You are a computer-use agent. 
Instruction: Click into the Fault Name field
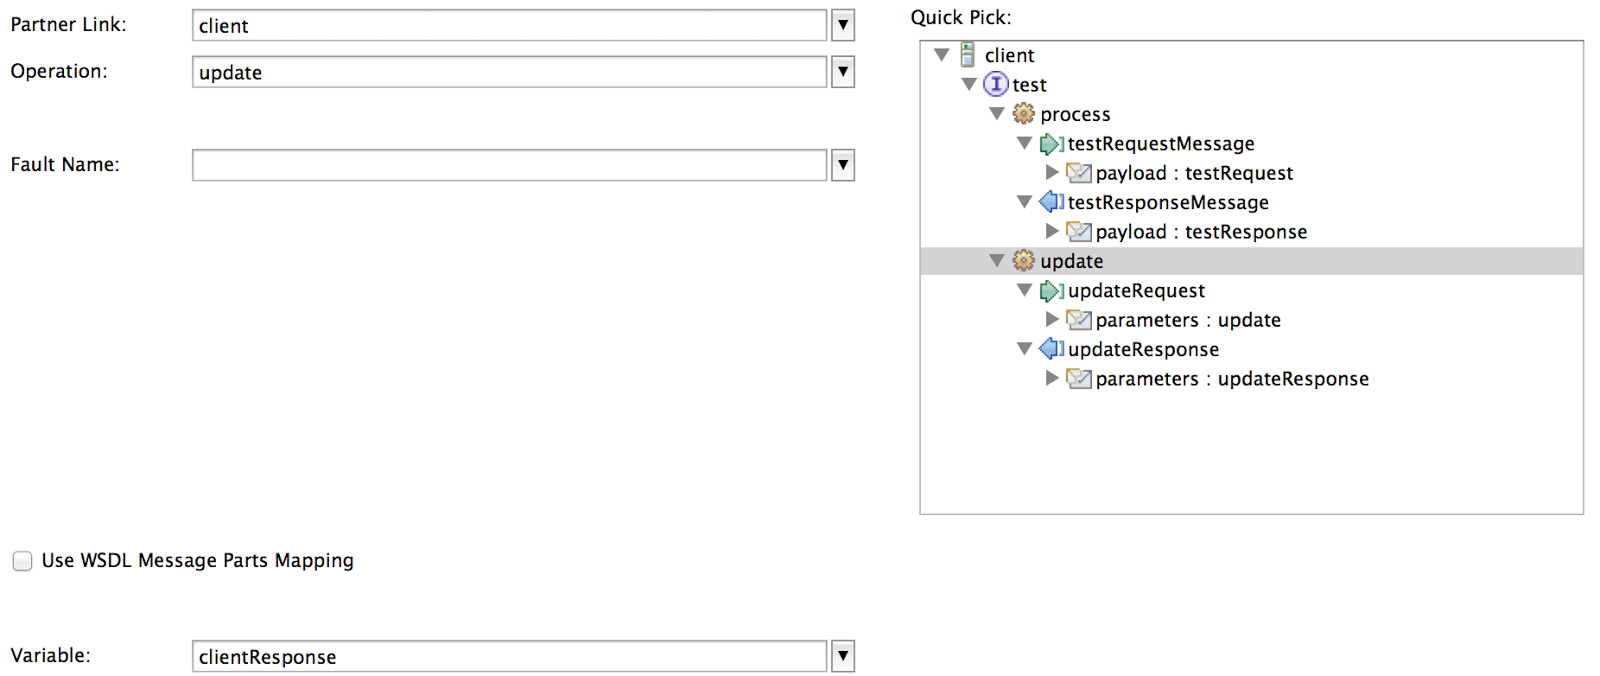coord(509,165)
